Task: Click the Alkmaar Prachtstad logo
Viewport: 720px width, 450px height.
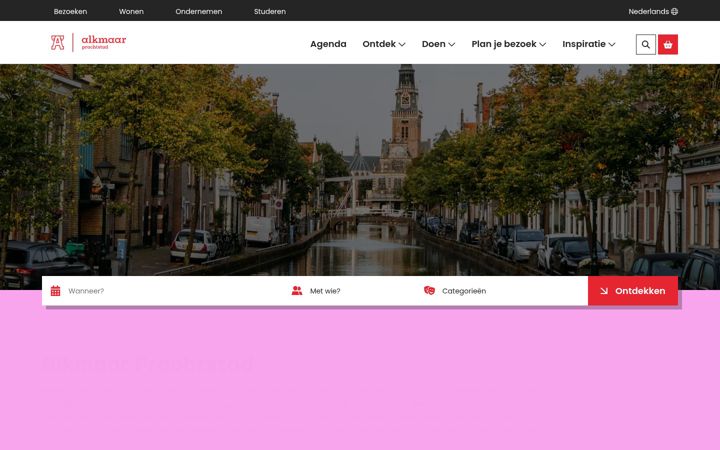Action: [88, 43]
